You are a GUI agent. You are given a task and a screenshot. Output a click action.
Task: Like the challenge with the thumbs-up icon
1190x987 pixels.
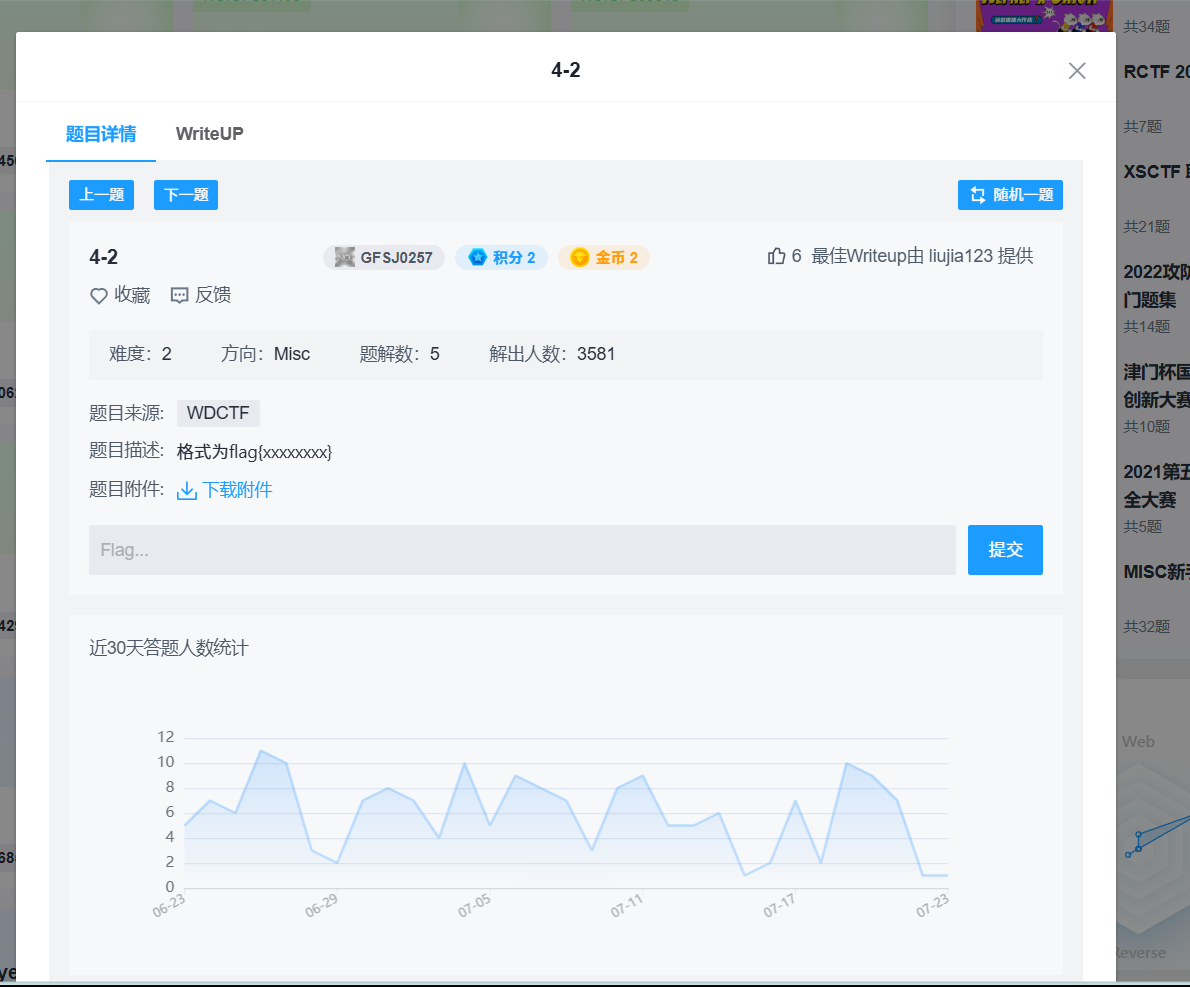pos(778,256)
